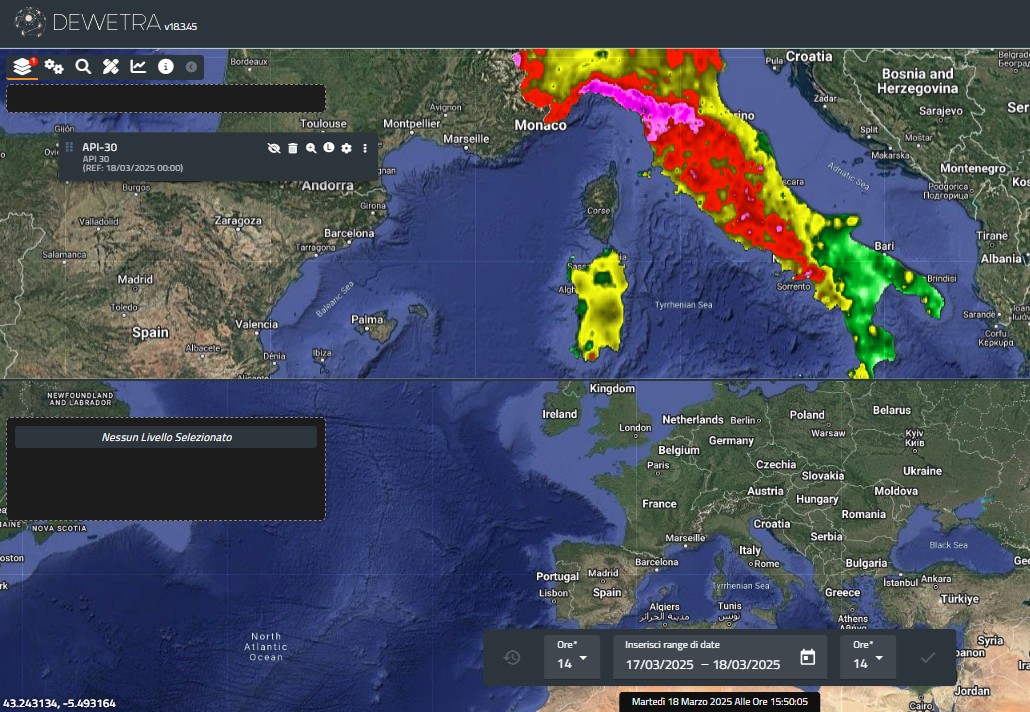
Task: Zoom to the API-30 layer extent
Action: pyautogui.click(x=311, y=148)
